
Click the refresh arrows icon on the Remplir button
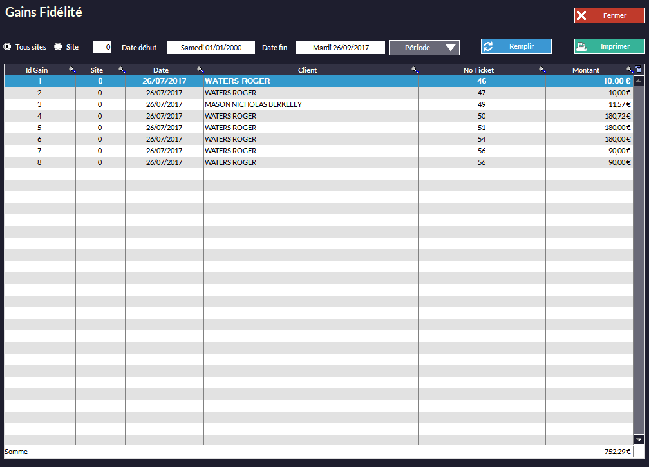point(489,47)
